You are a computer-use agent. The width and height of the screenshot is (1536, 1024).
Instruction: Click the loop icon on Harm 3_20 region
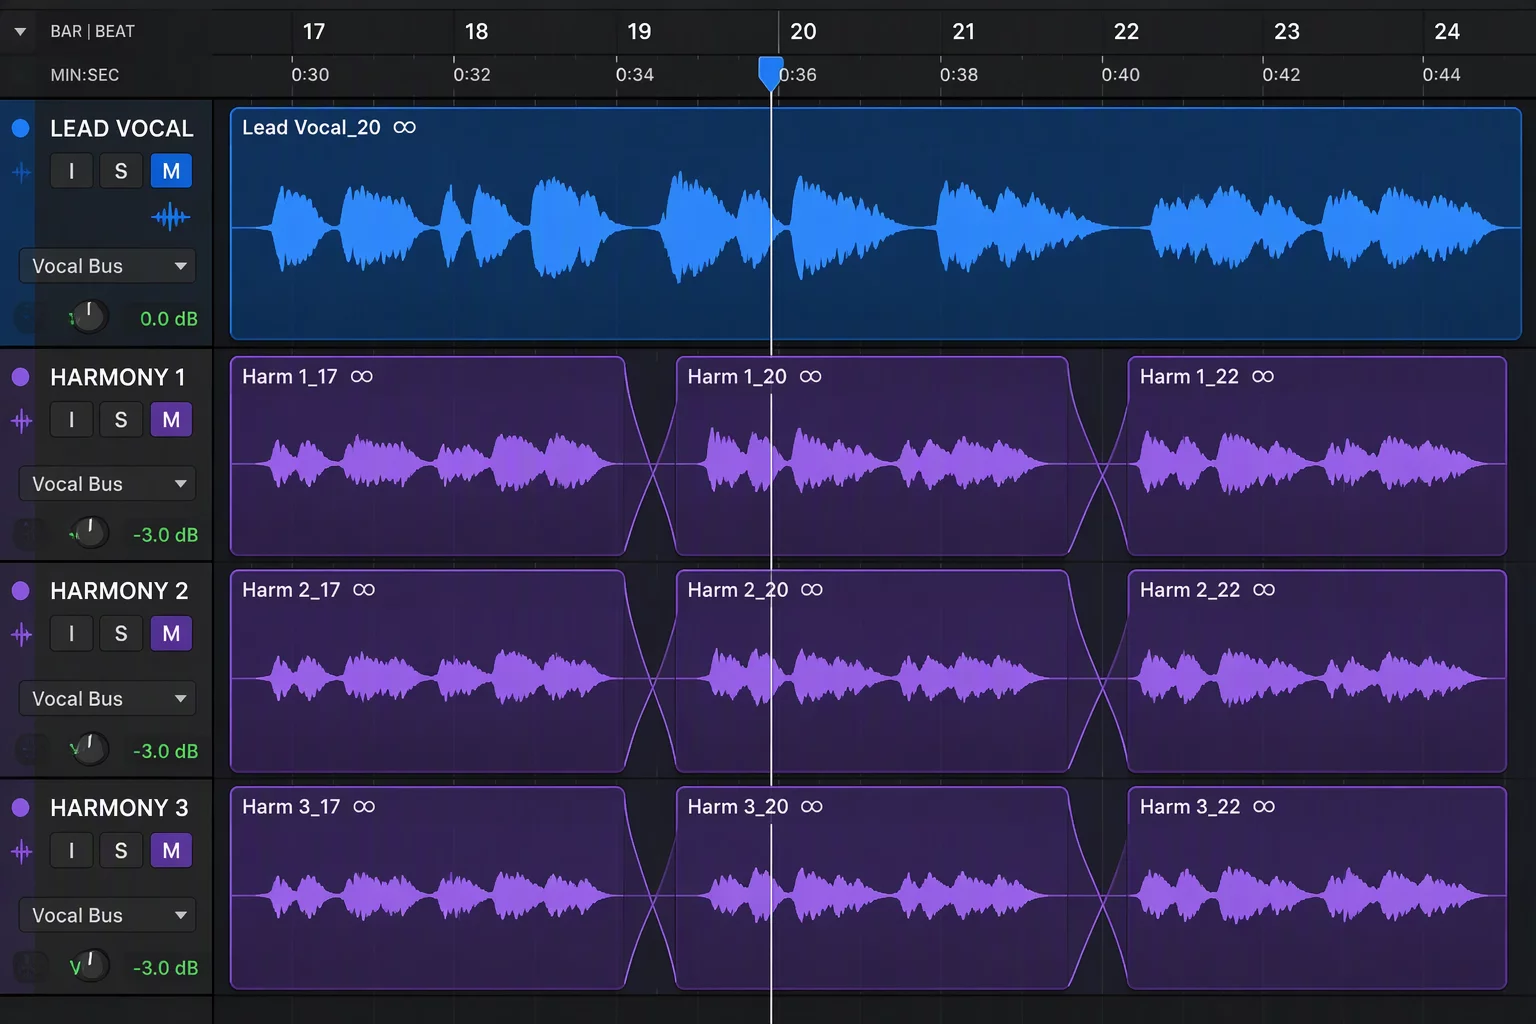pos(812,807)
